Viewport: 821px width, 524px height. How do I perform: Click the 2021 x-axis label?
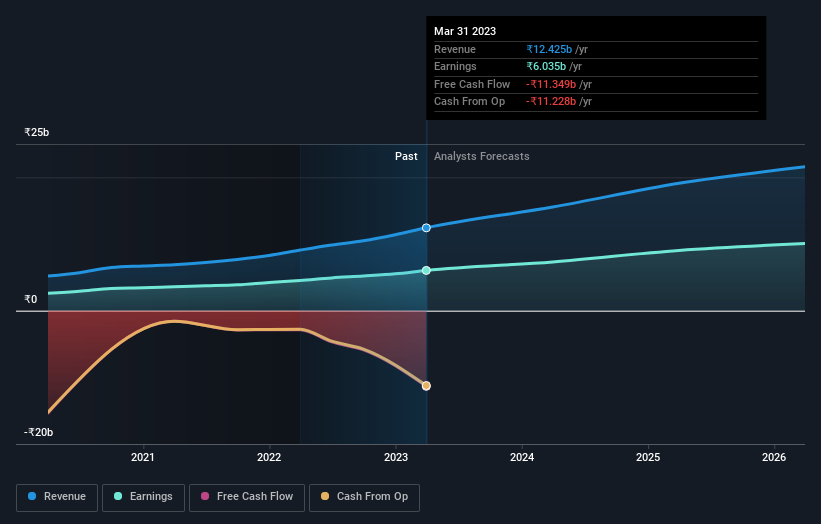tap(142, 458)
